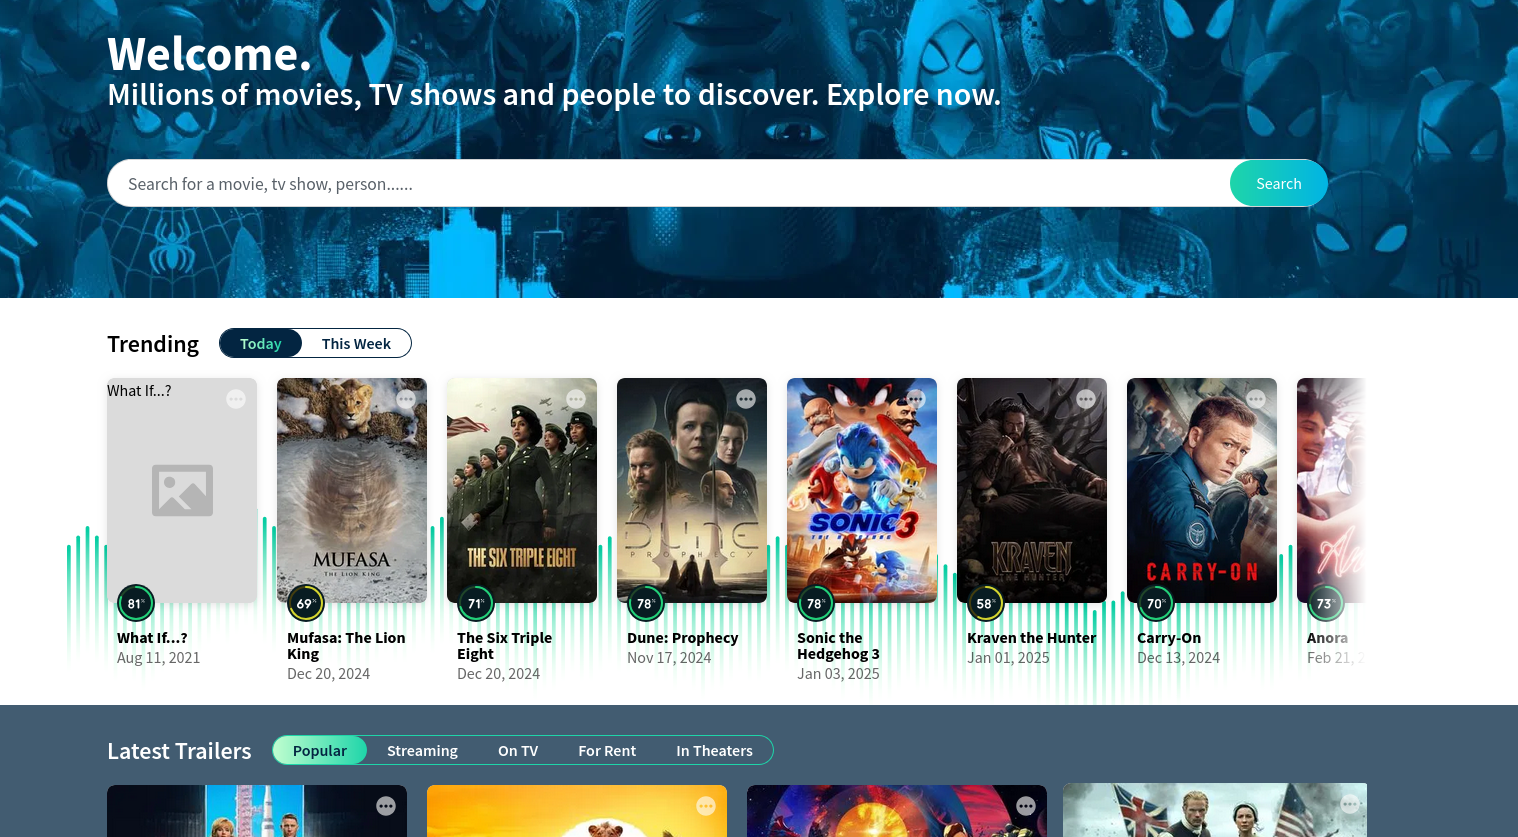Click the Mufasa poster image
The image size is (1518, 837).
click(x=352, y=490)
